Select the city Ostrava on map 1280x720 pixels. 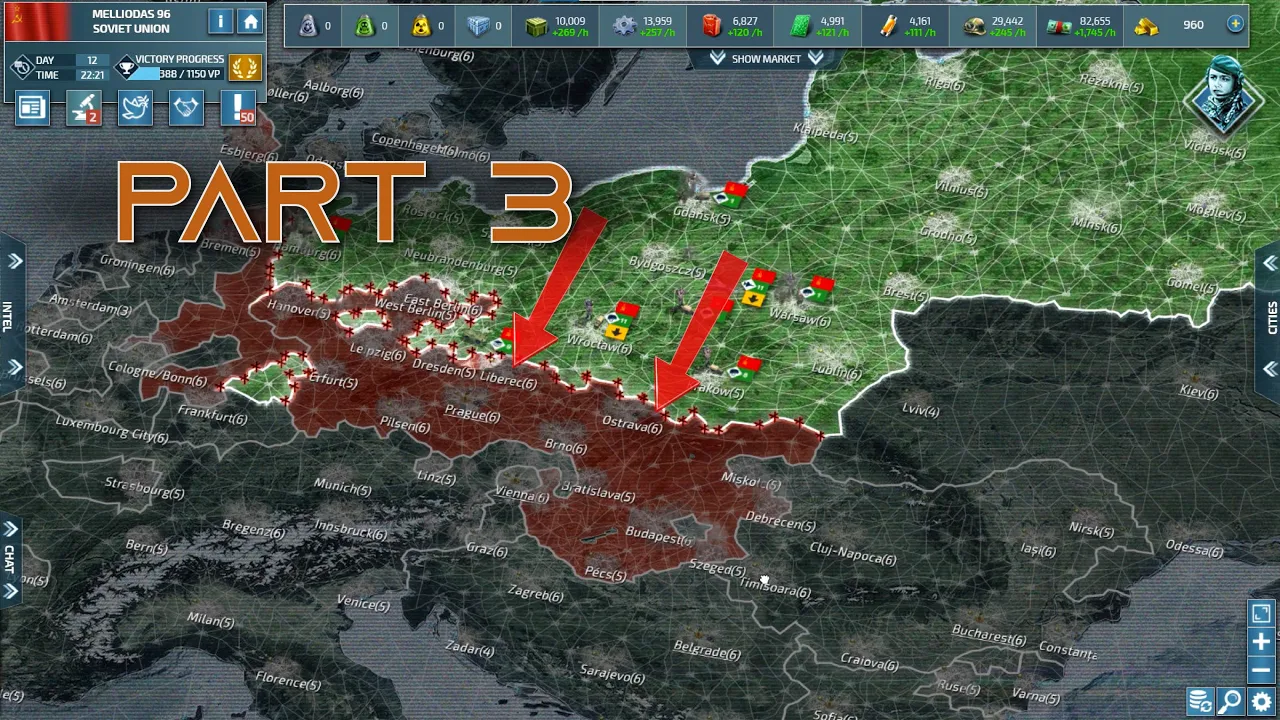[x=631, y=425]
